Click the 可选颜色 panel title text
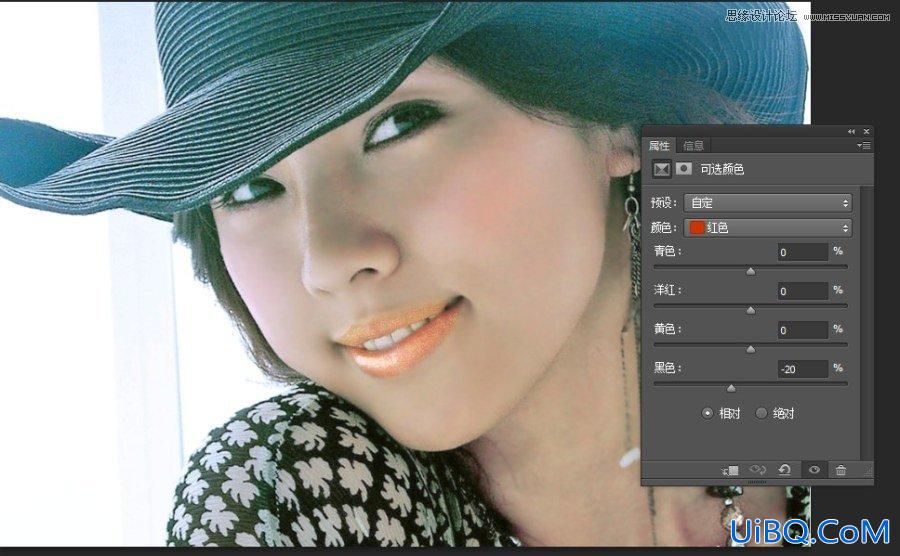 coord(722,169)
